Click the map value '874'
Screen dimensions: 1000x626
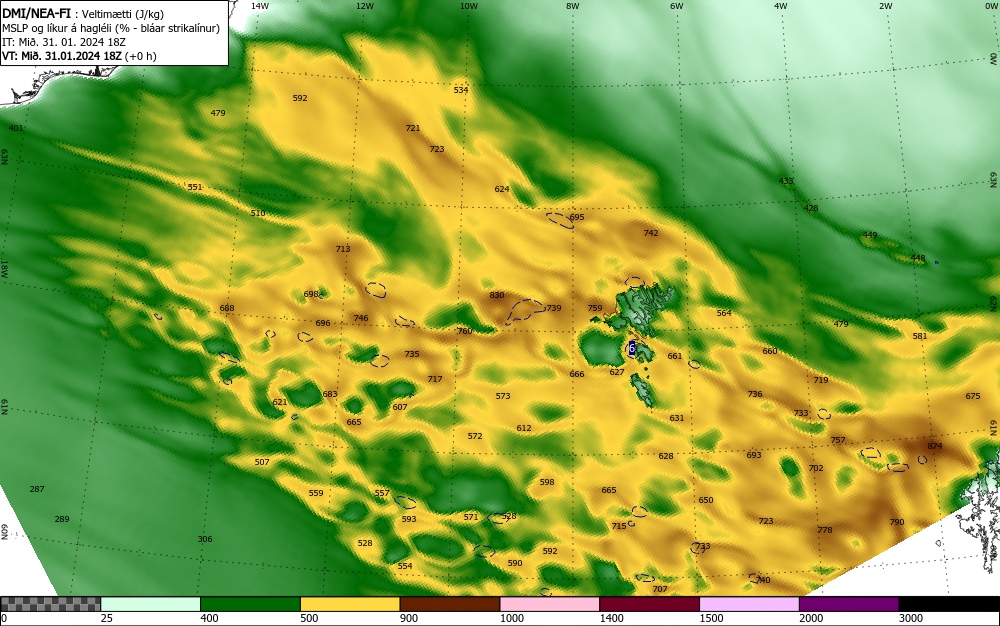934,446
